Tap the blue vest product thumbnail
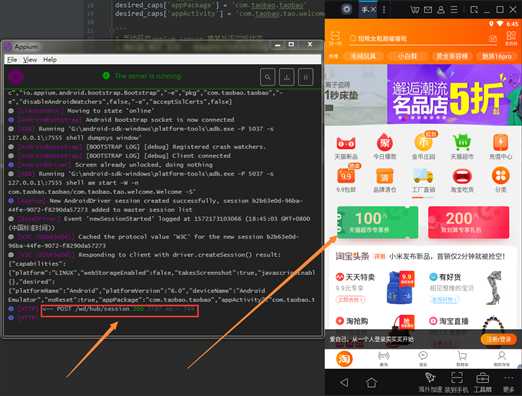Screen dimensions: 522x396 [400, 287]
